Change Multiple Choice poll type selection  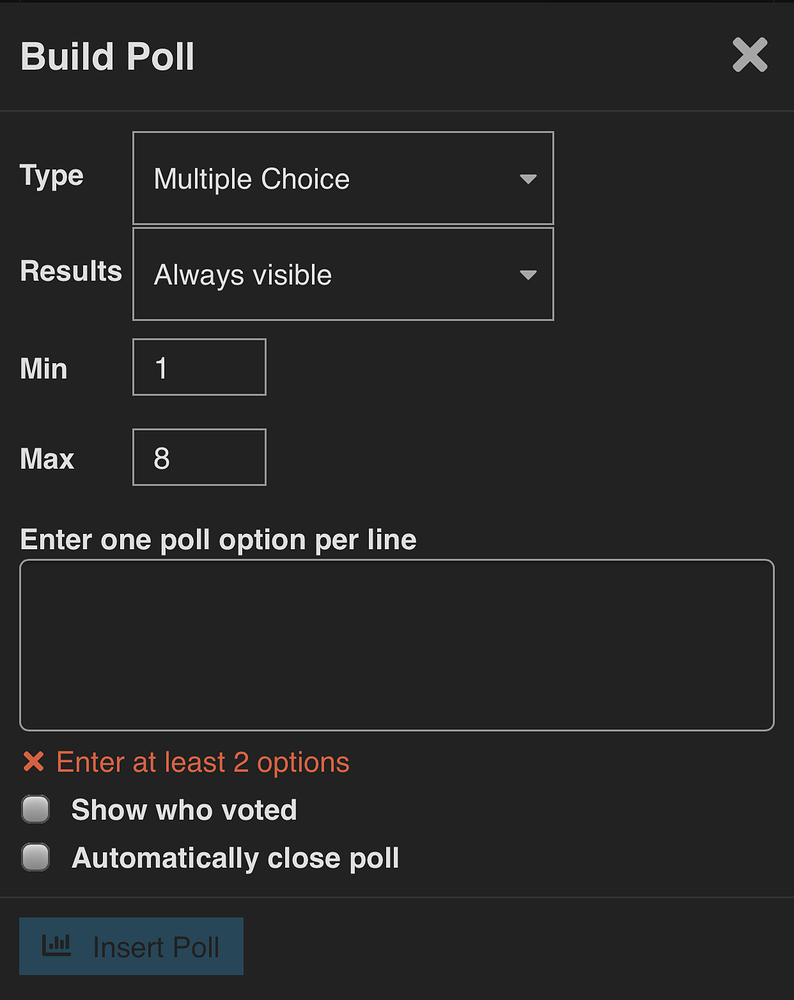pos(343,178)
